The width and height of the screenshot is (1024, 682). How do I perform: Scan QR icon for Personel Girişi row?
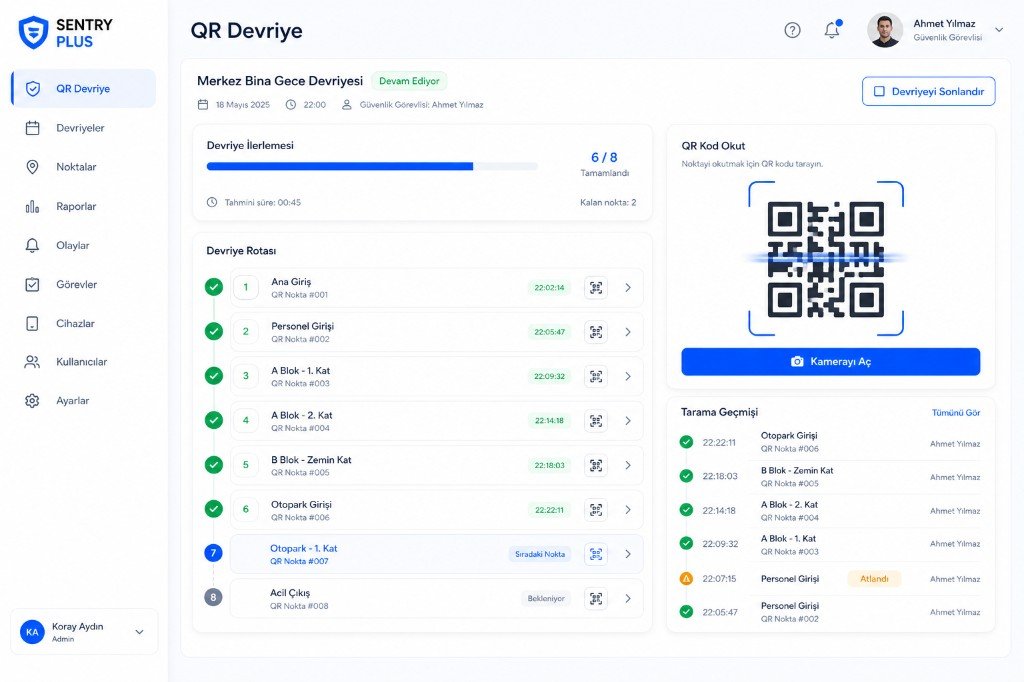point(596,332)
